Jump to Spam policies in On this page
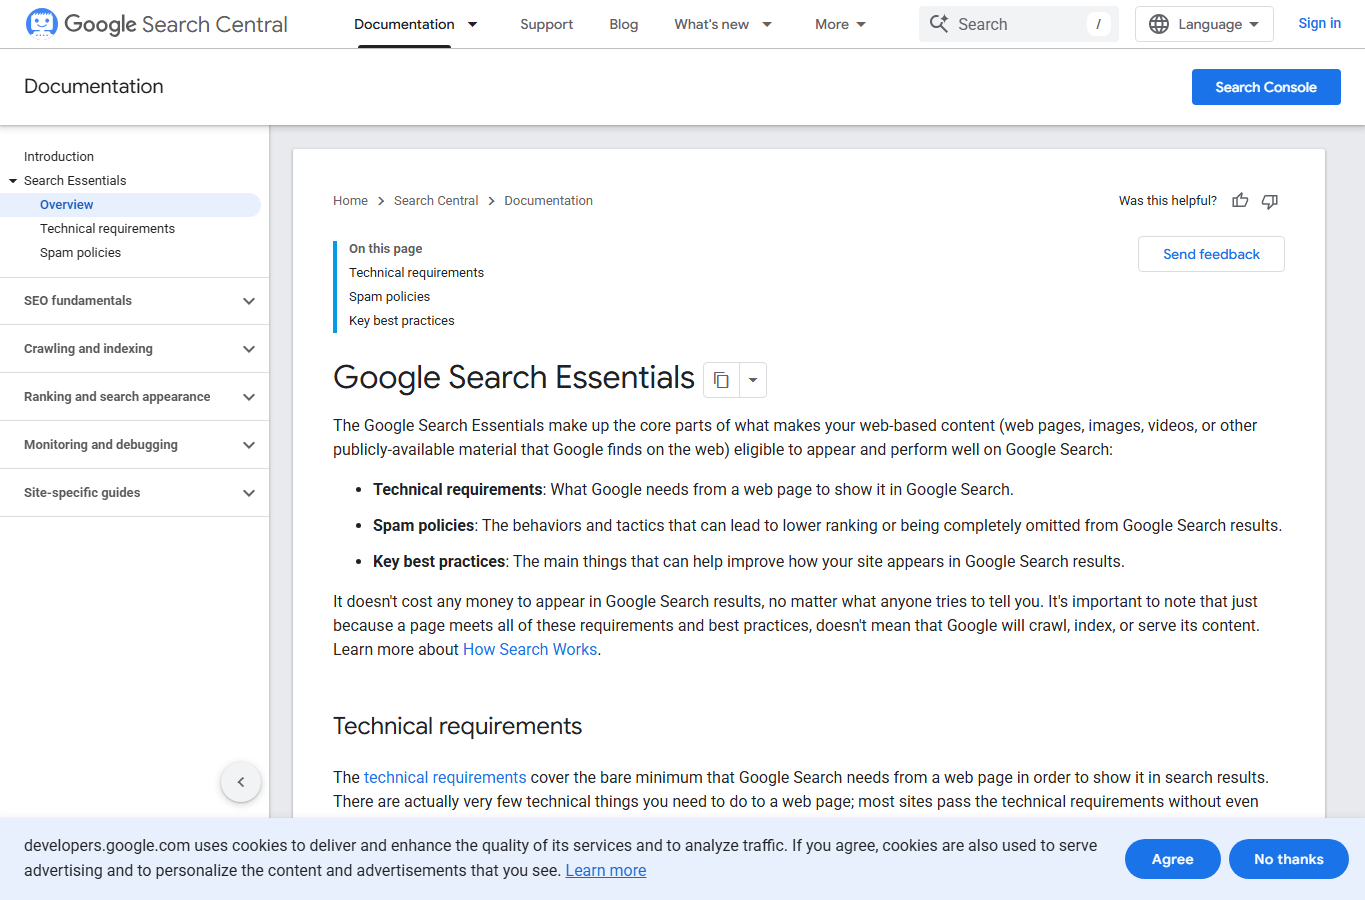Screen dimensions: 1365x900 [389, 297]
